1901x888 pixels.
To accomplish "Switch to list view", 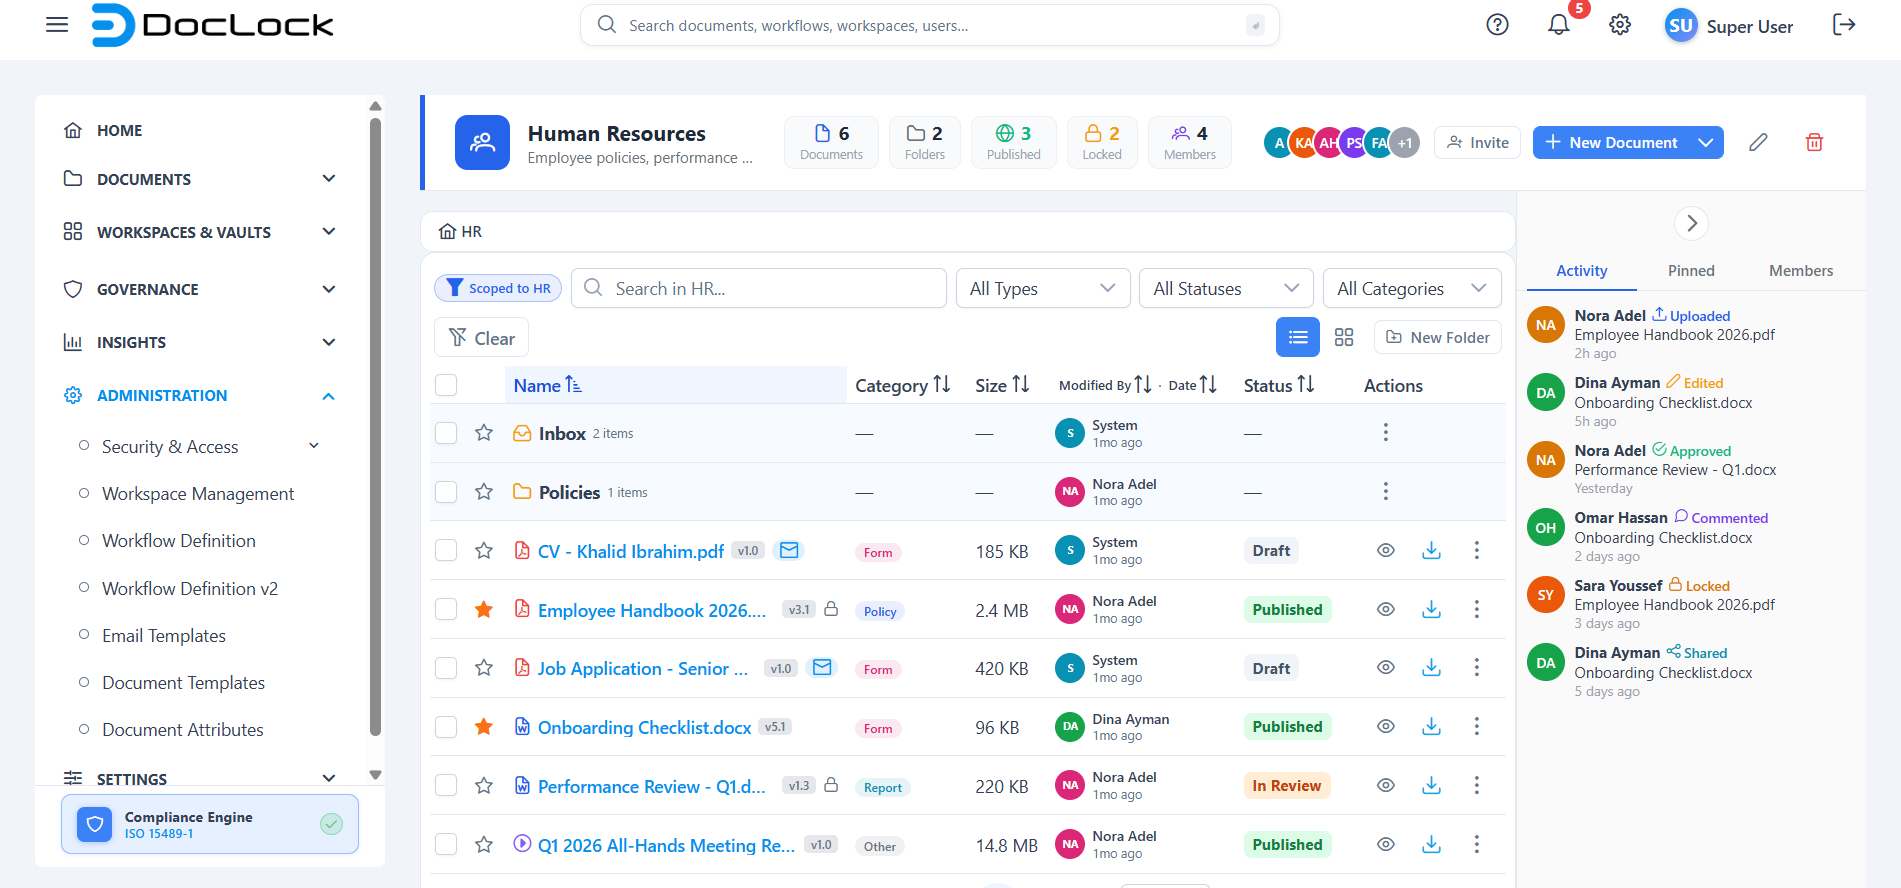I will pos(1298,337).
